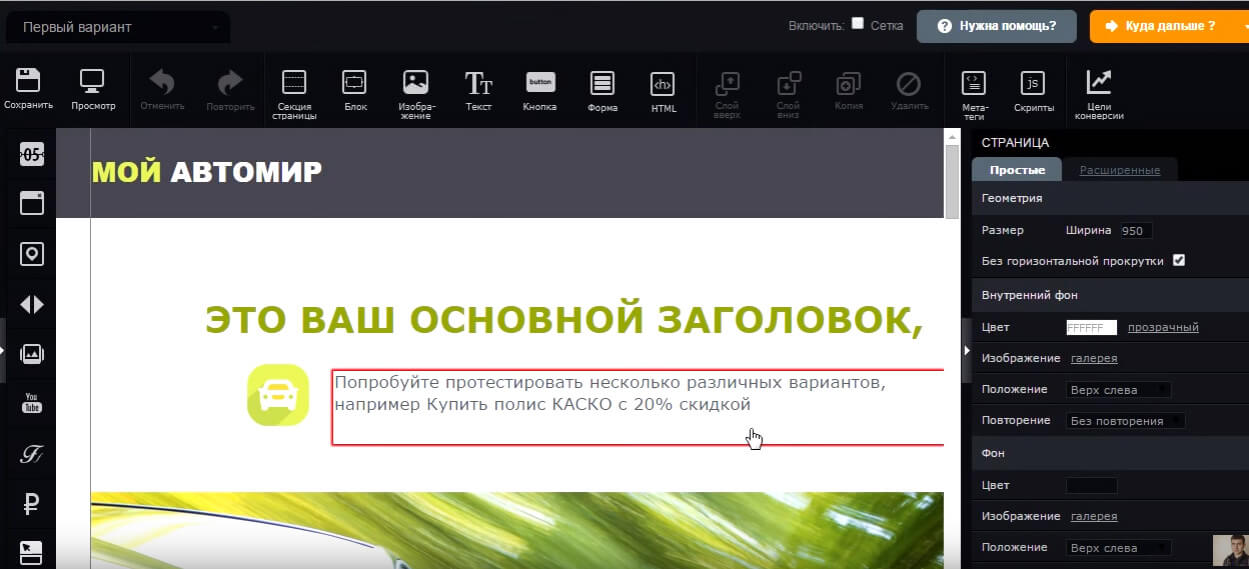Viewport: 1249px width, 569px height.
Task: Click the 'прозрачный' transparent link
Action: 1163,327
